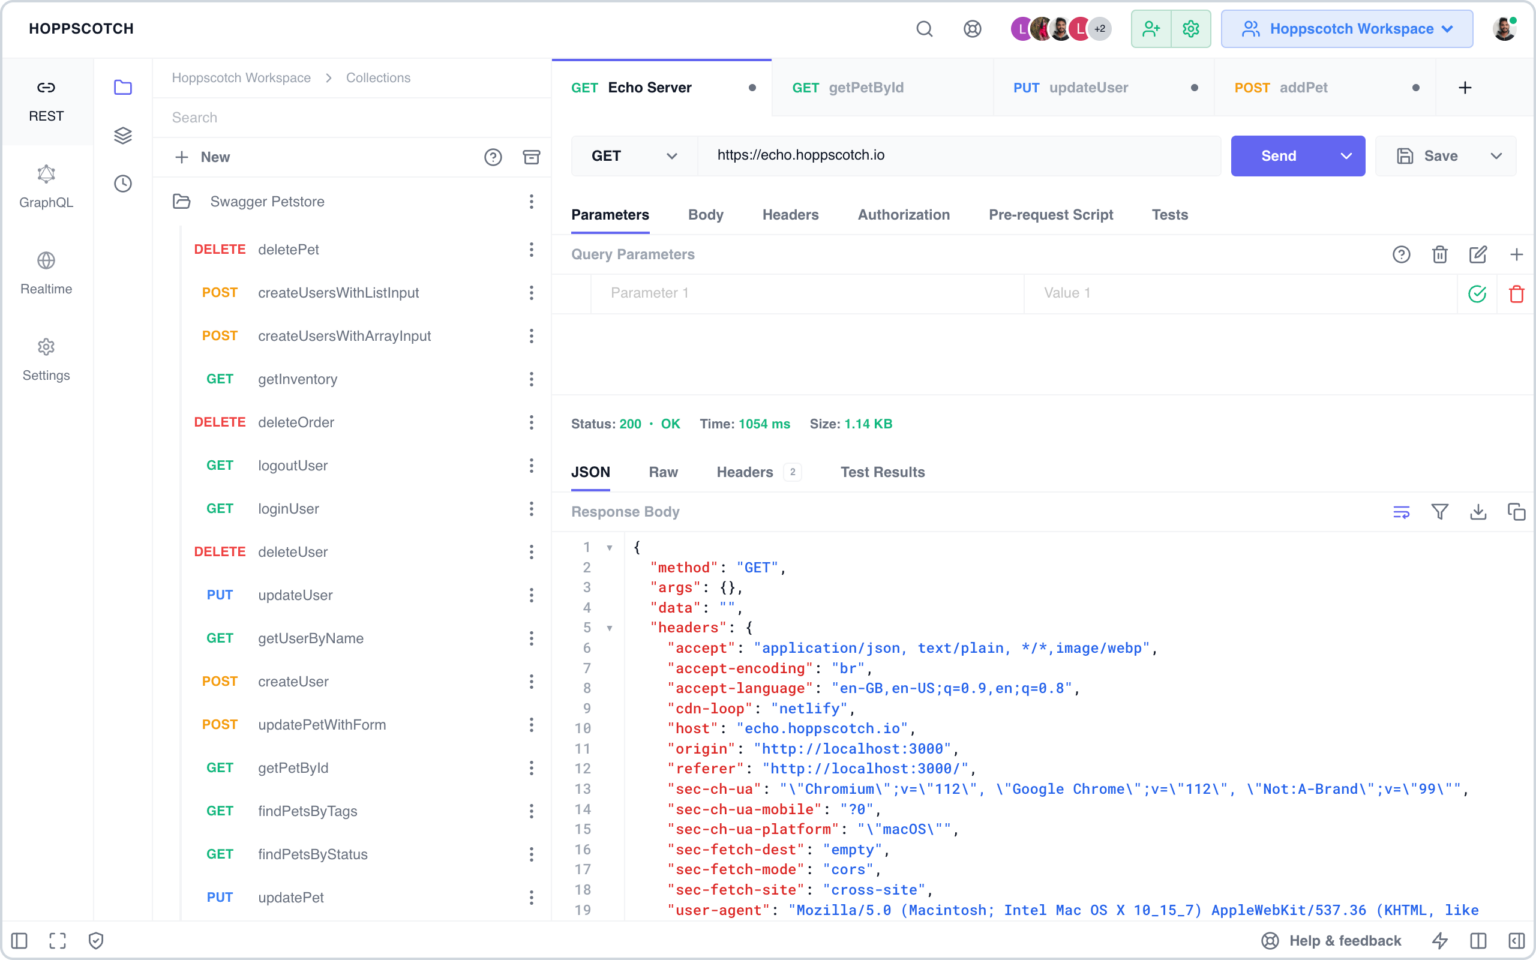
Task: Select the GraphQL section in the sidebar
Action: [46, 186]
